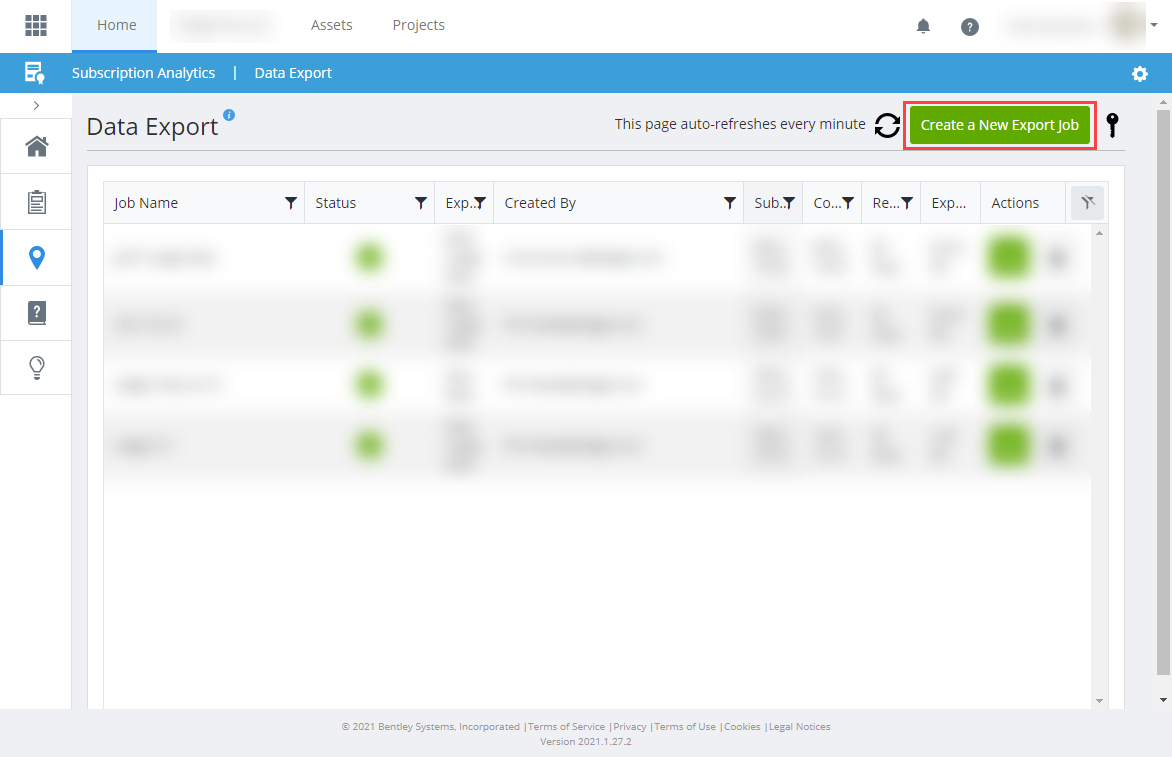Open the help question mark icon
This screenshot has width=1172, height=757.
click(x=969, y=27)
